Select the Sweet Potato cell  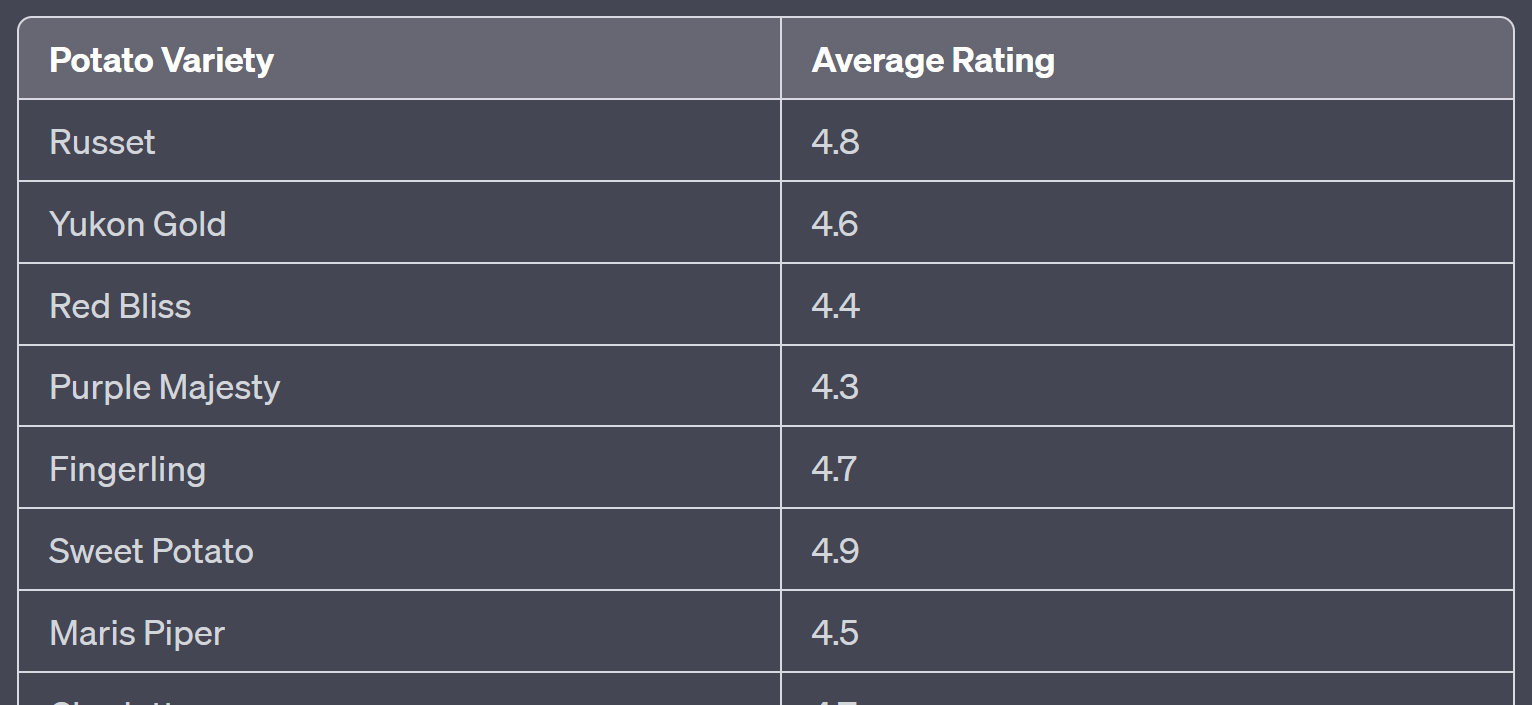pos(151,551)
